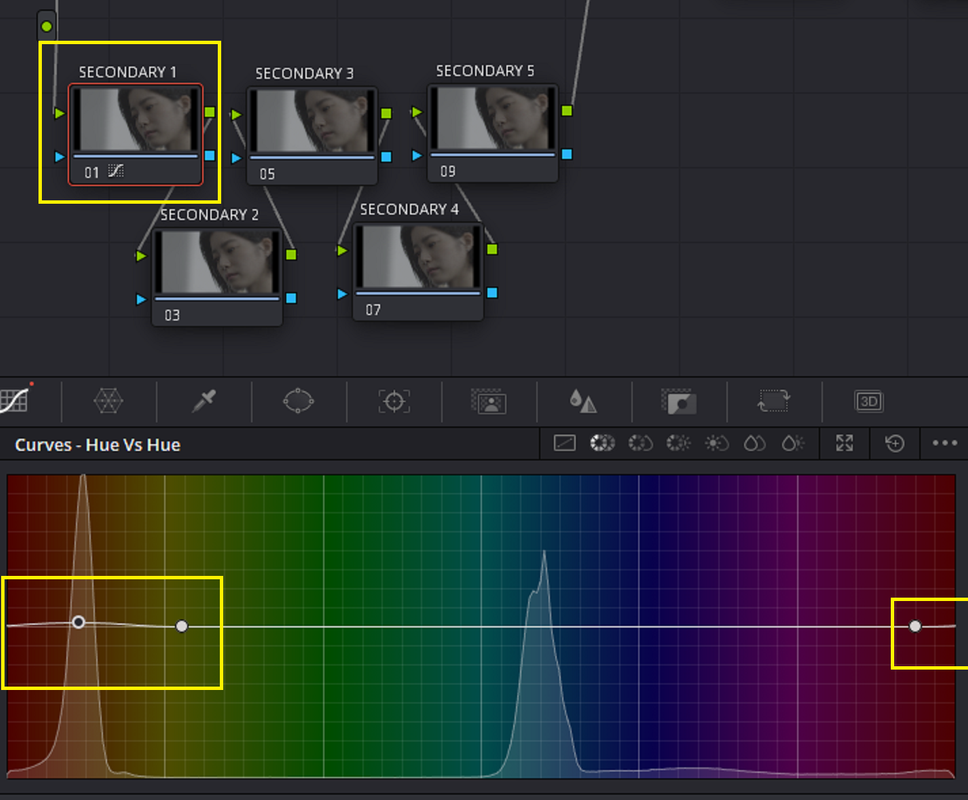Open the Sizing palette
968x800 pixels.
click(774, 401)
